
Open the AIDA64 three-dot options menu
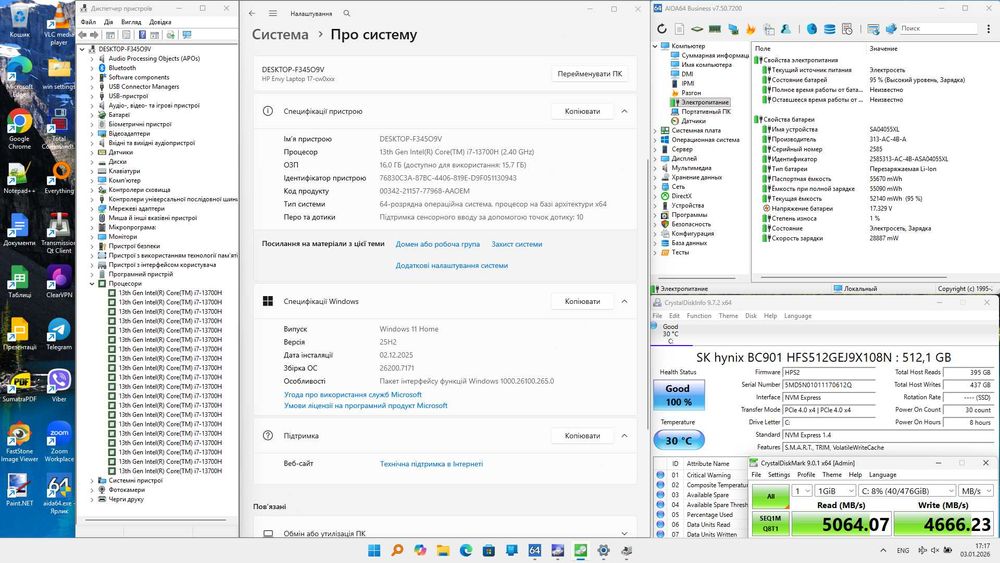(989, 29)
